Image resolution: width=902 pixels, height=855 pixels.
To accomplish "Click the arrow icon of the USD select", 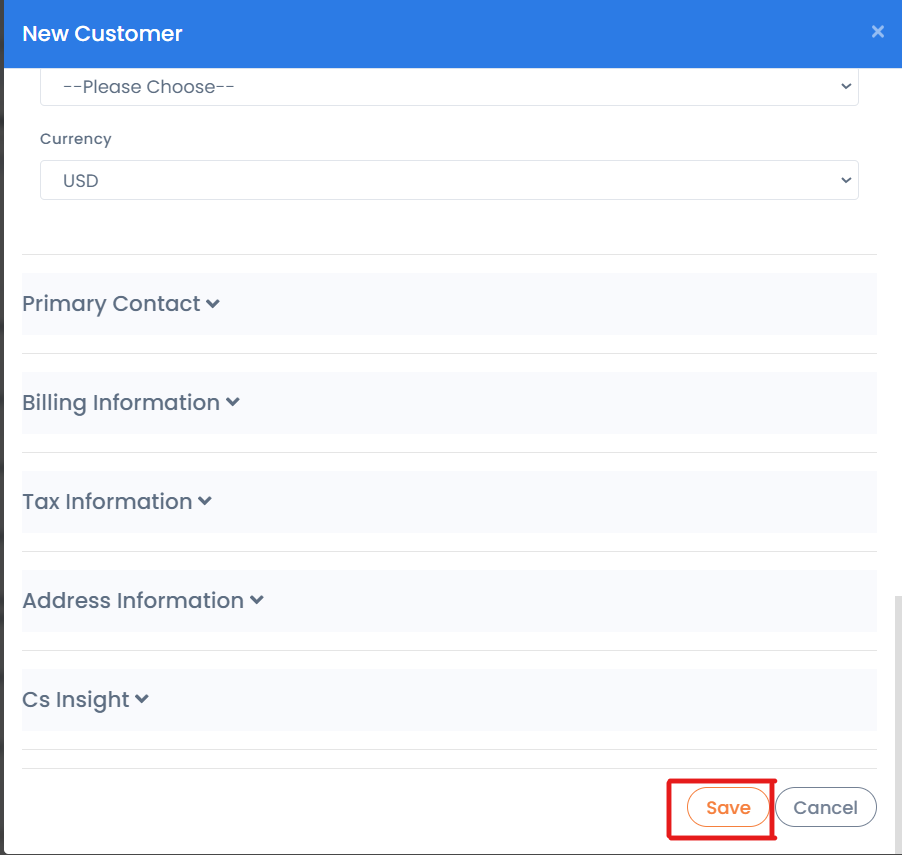I will coord(846,180).
